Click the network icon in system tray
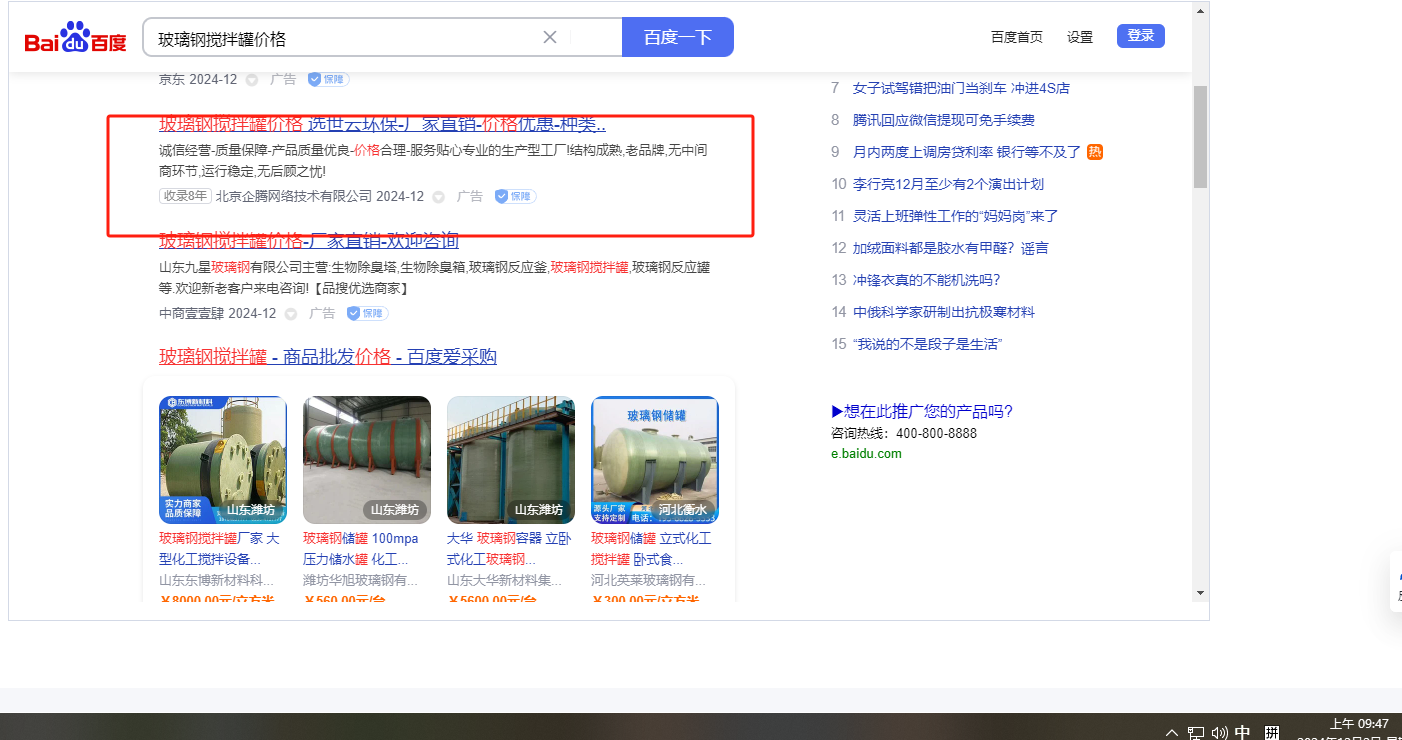Screen dimensions: 1402x740 pyautogui.click(x=1196, y=732)
